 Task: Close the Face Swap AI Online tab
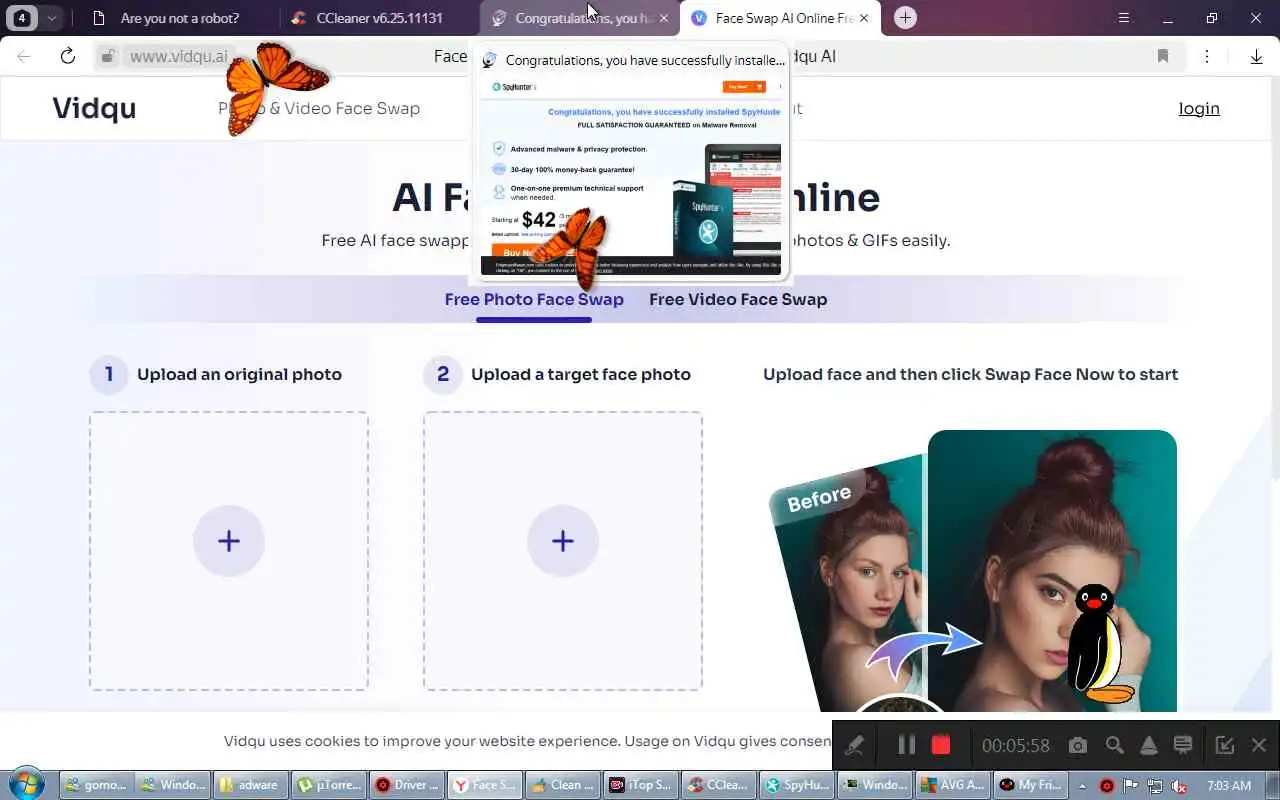(x=864, y=18)
